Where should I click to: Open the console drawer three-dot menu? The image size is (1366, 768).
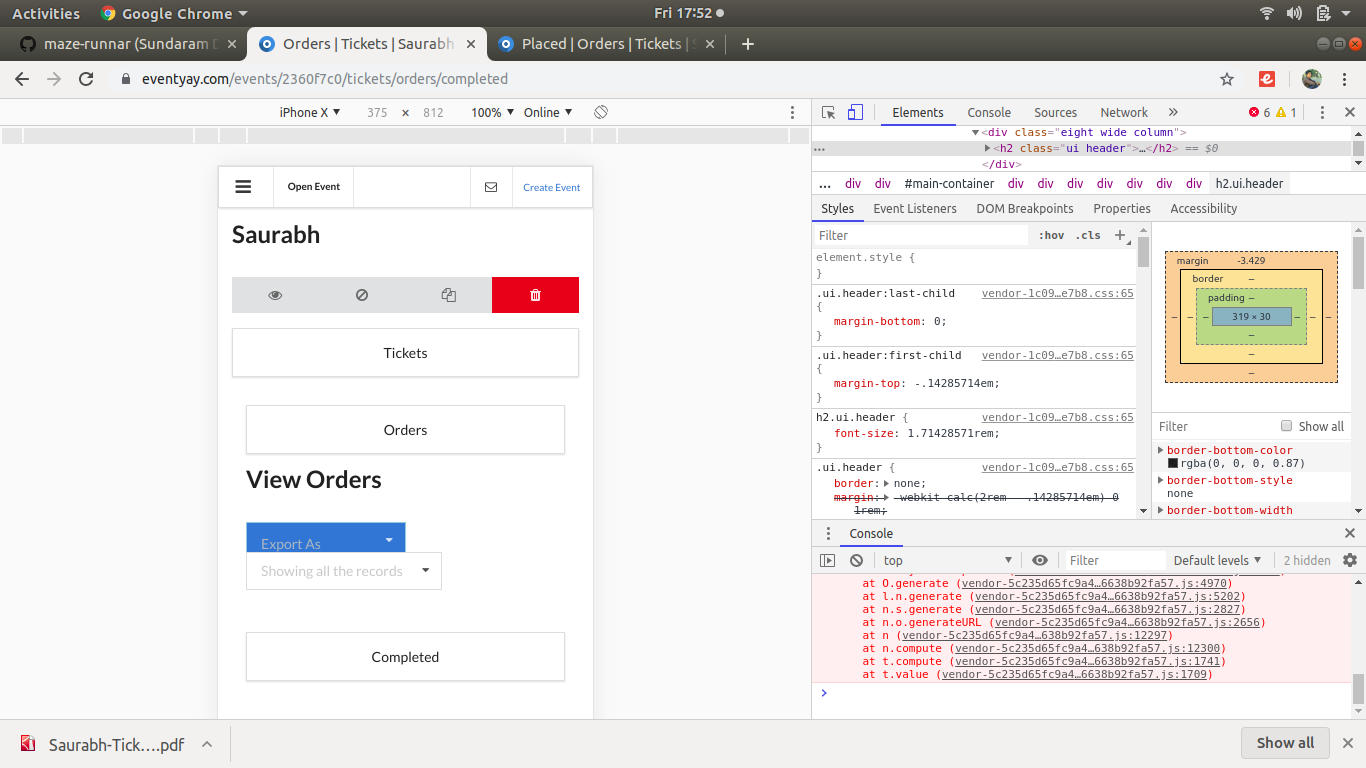[x=828, y=534]
